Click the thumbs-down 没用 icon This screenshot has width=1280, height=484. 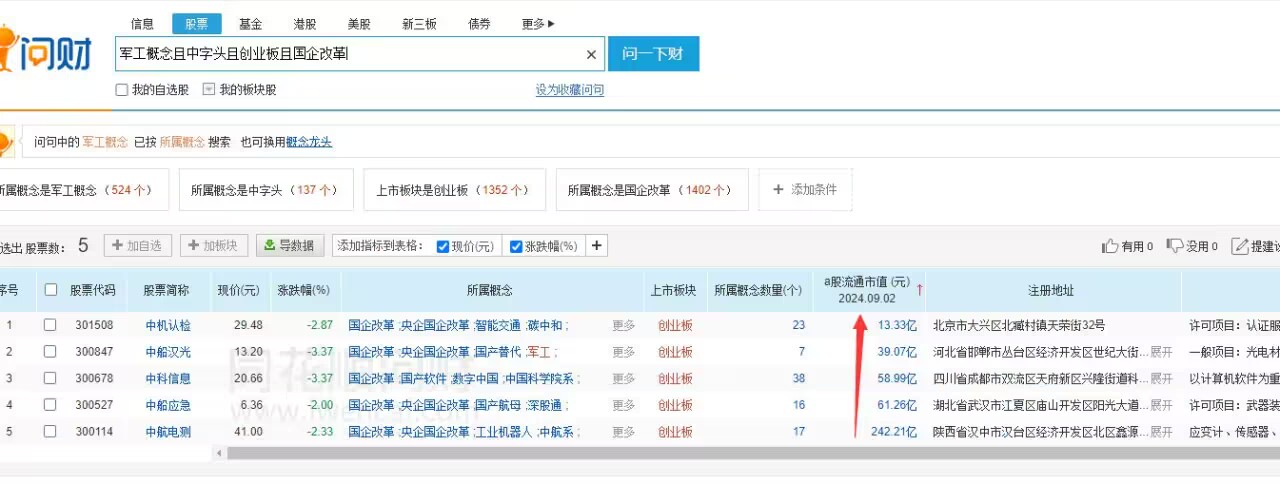tap(1175, 246)
